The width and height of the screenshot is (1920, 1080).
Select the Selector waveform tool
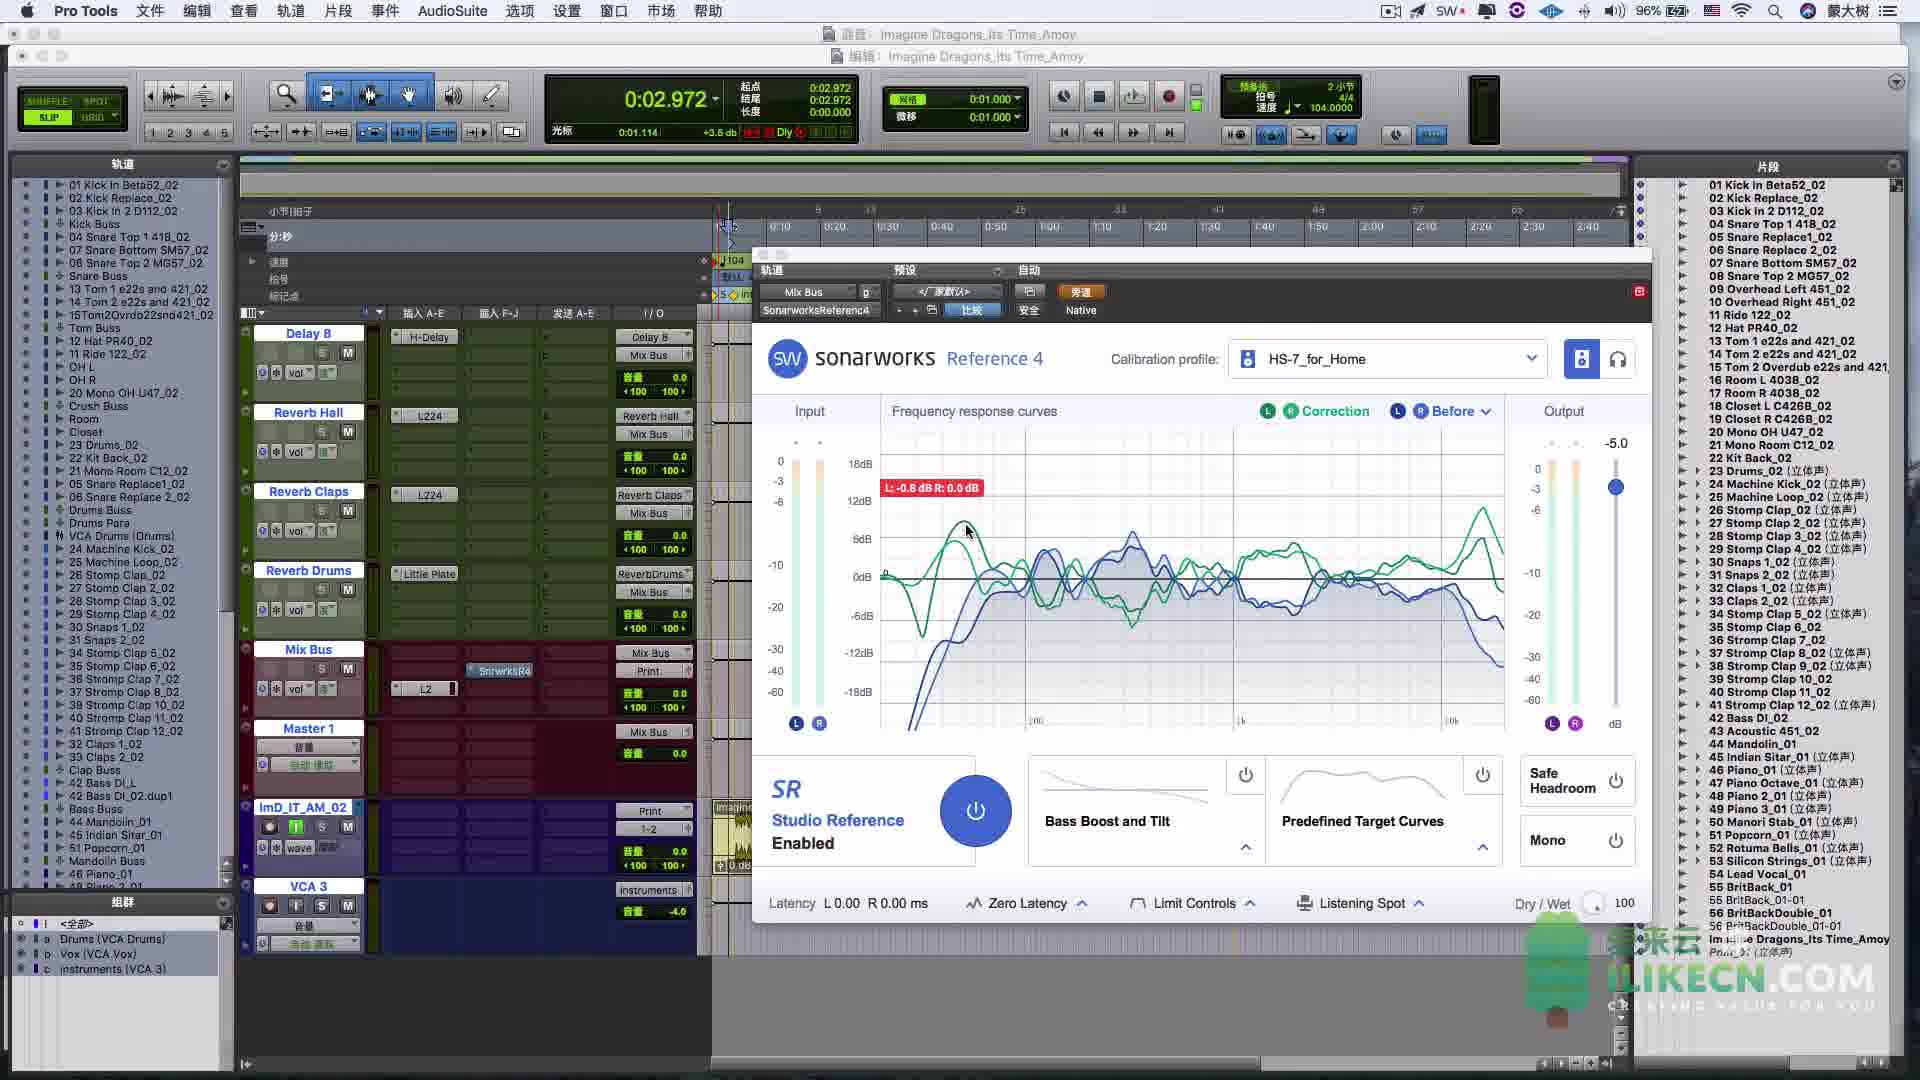[x=370, y=95]
